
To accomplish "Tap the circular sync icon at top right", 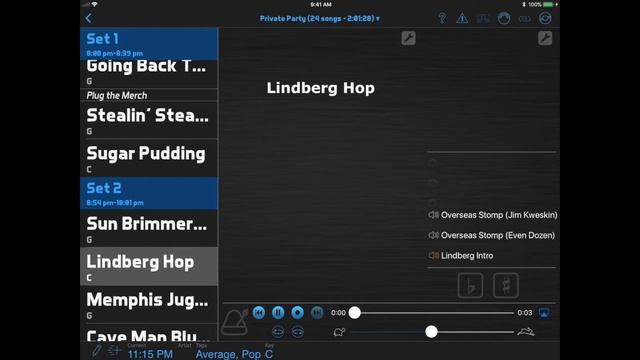I will pyautogui.click(x=545, y=18).
